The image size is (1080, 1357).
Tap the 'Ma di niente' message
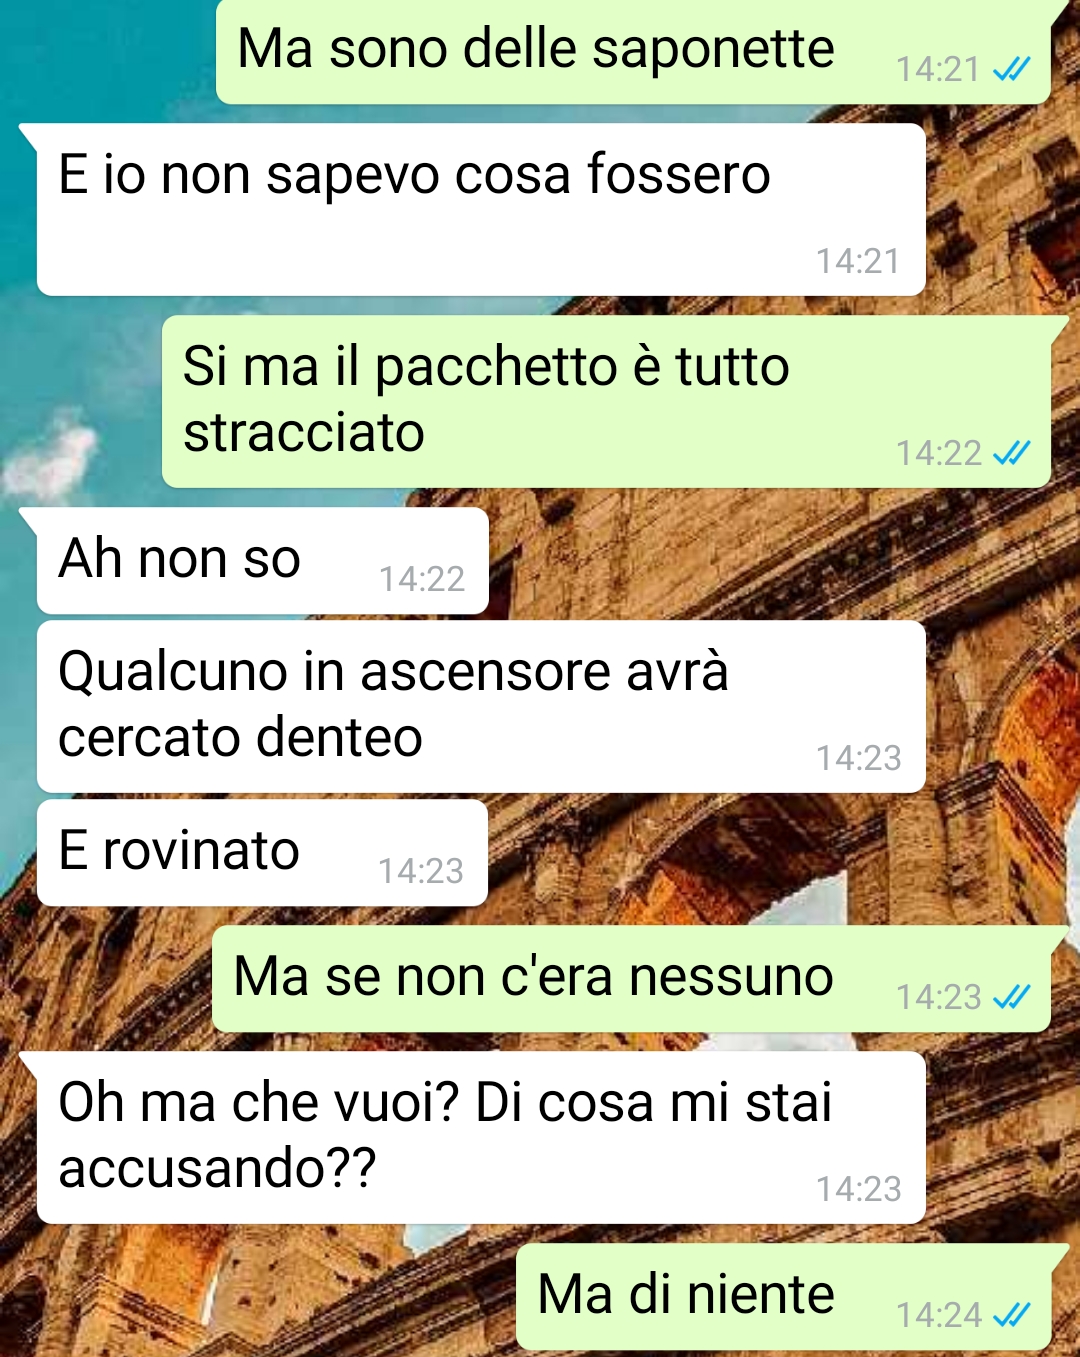(x=784, y=1297)
